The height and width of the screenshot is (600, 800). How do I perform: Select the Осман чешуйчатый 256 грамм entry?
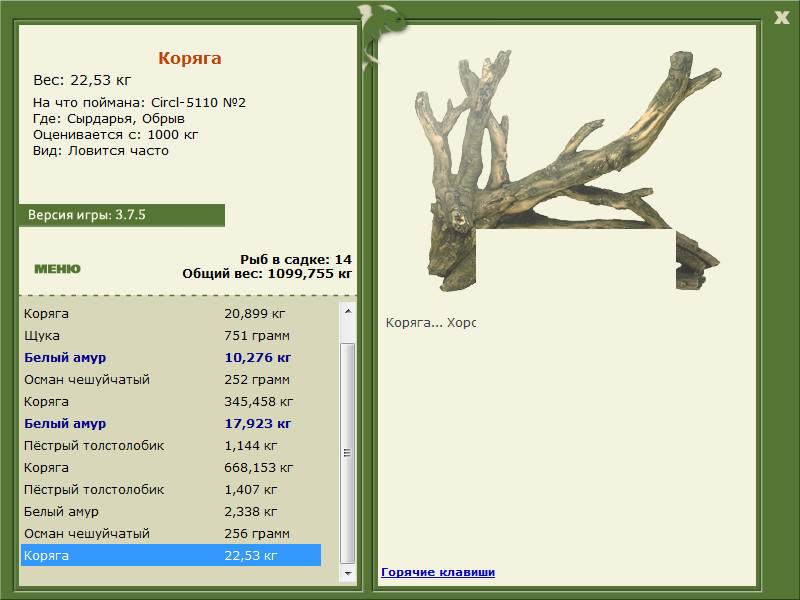click(x=171, y=533)
